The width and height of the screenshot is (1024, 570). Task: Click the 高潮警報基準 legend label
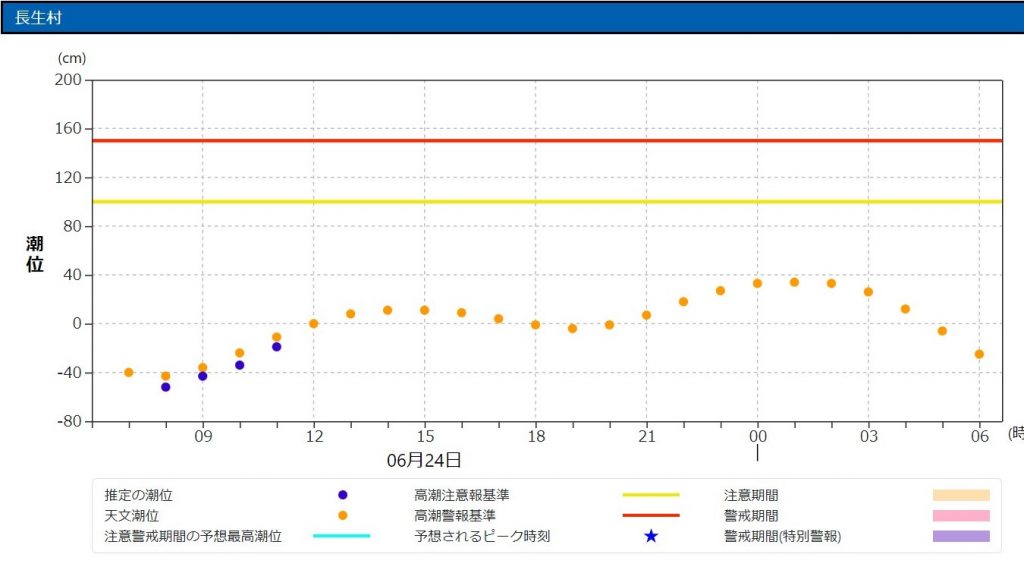[x=455, y=515]
